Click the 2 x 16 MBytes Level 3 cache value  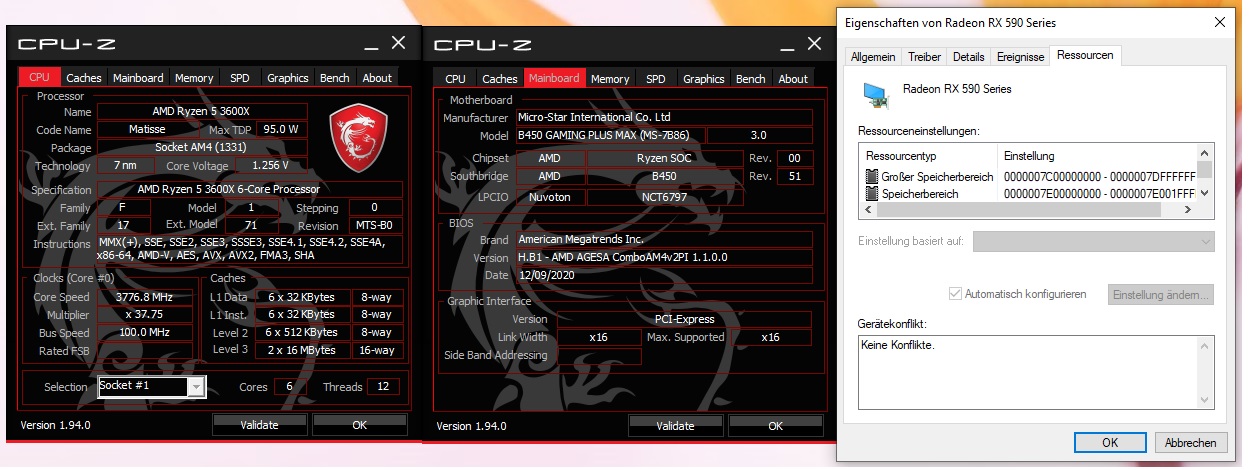point(302,350)
